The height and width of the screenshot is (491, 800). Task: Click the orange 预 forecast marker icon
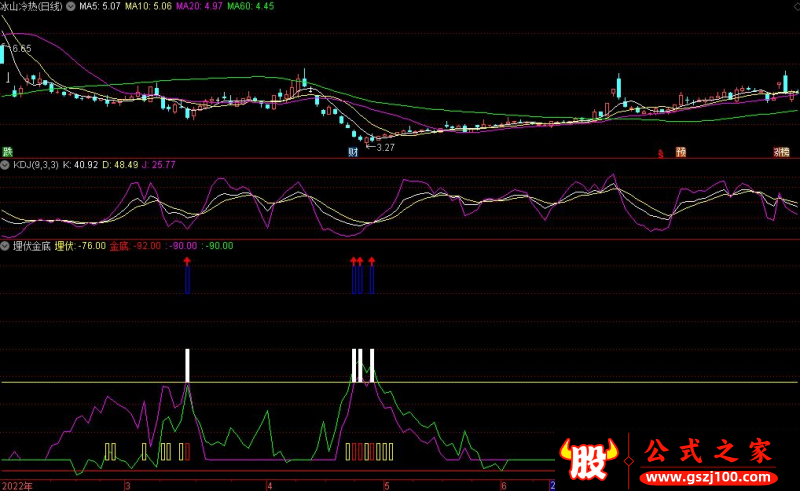681,152
